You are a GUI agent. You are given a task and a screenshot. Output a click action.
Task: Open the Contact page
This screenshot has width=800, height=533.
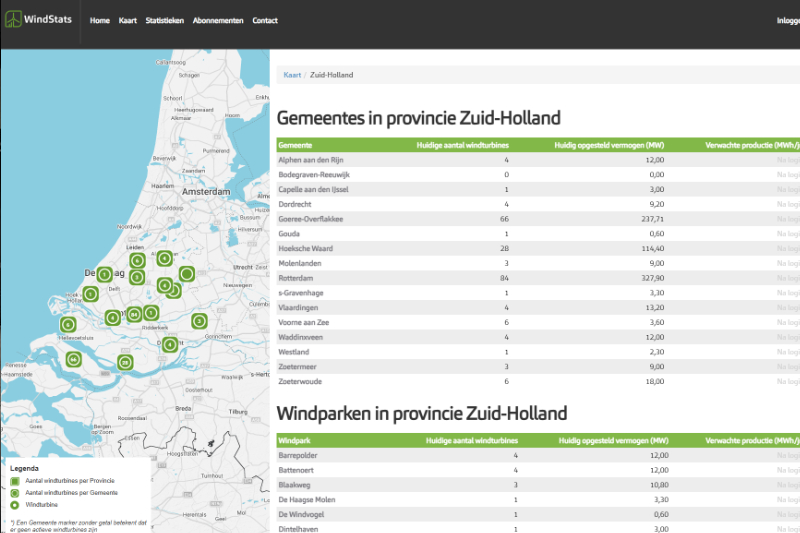(x=265, y=20)
